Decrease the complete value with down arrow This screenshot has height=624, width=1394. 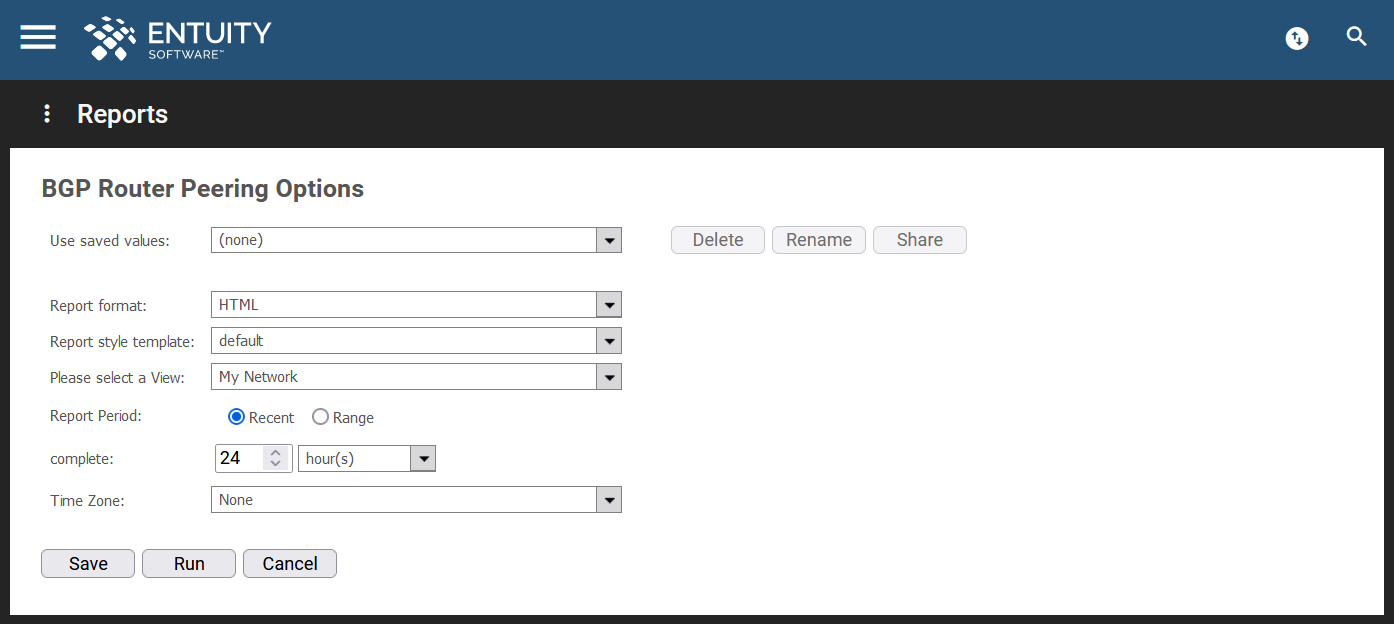276,464
